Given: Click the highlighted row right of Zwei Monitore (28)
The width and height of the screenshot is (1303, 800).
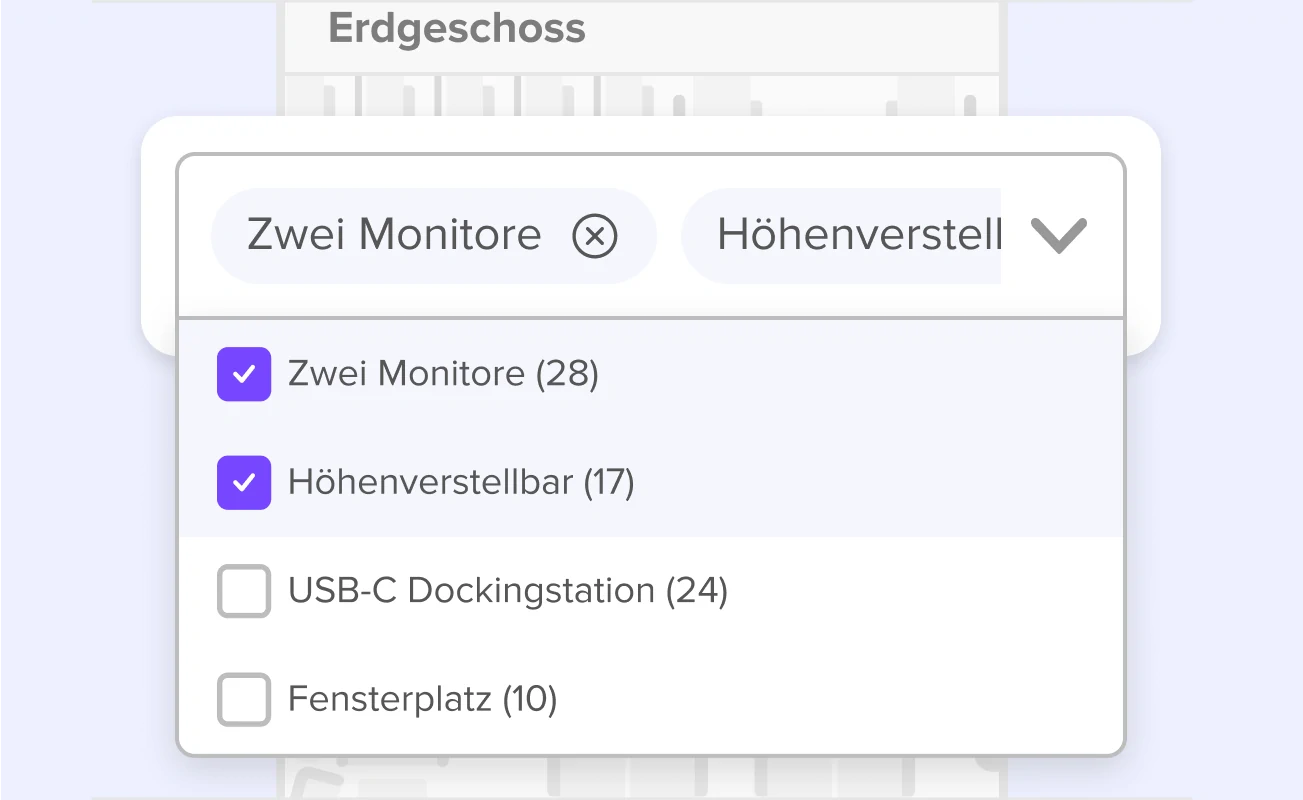Looking at the screenshot, I should pos(860,374).
